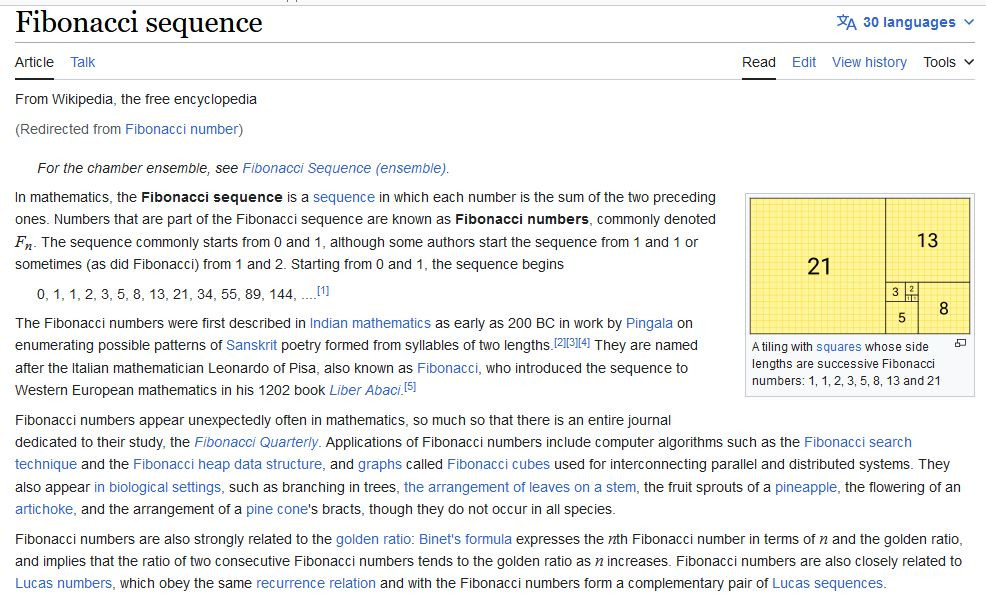Image resolution: width=986 pixels, height=600 pixels.
Task: Open the Liber Abaci link
Action: pyautogui.click(x=365, y=389)
